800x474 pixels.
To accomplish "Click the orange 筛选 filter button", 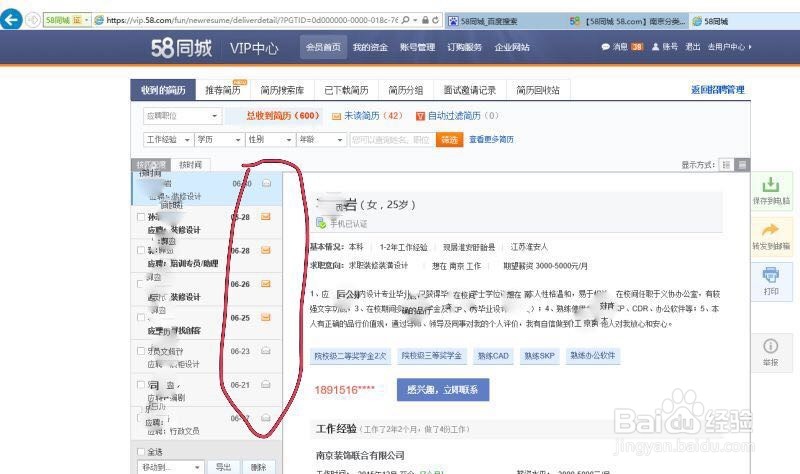I will (x=449, y=139).
